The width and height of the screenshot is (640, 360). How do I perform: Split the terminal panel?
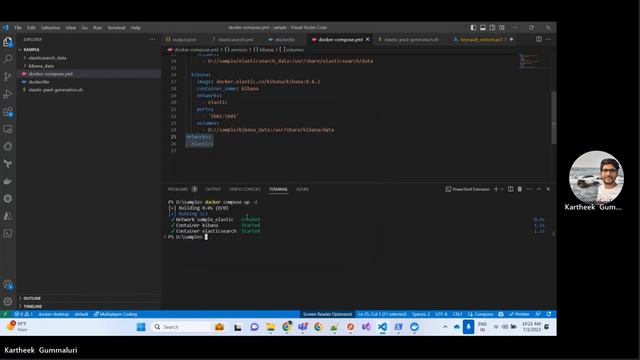pyautogui.click(x=511, y=189)
